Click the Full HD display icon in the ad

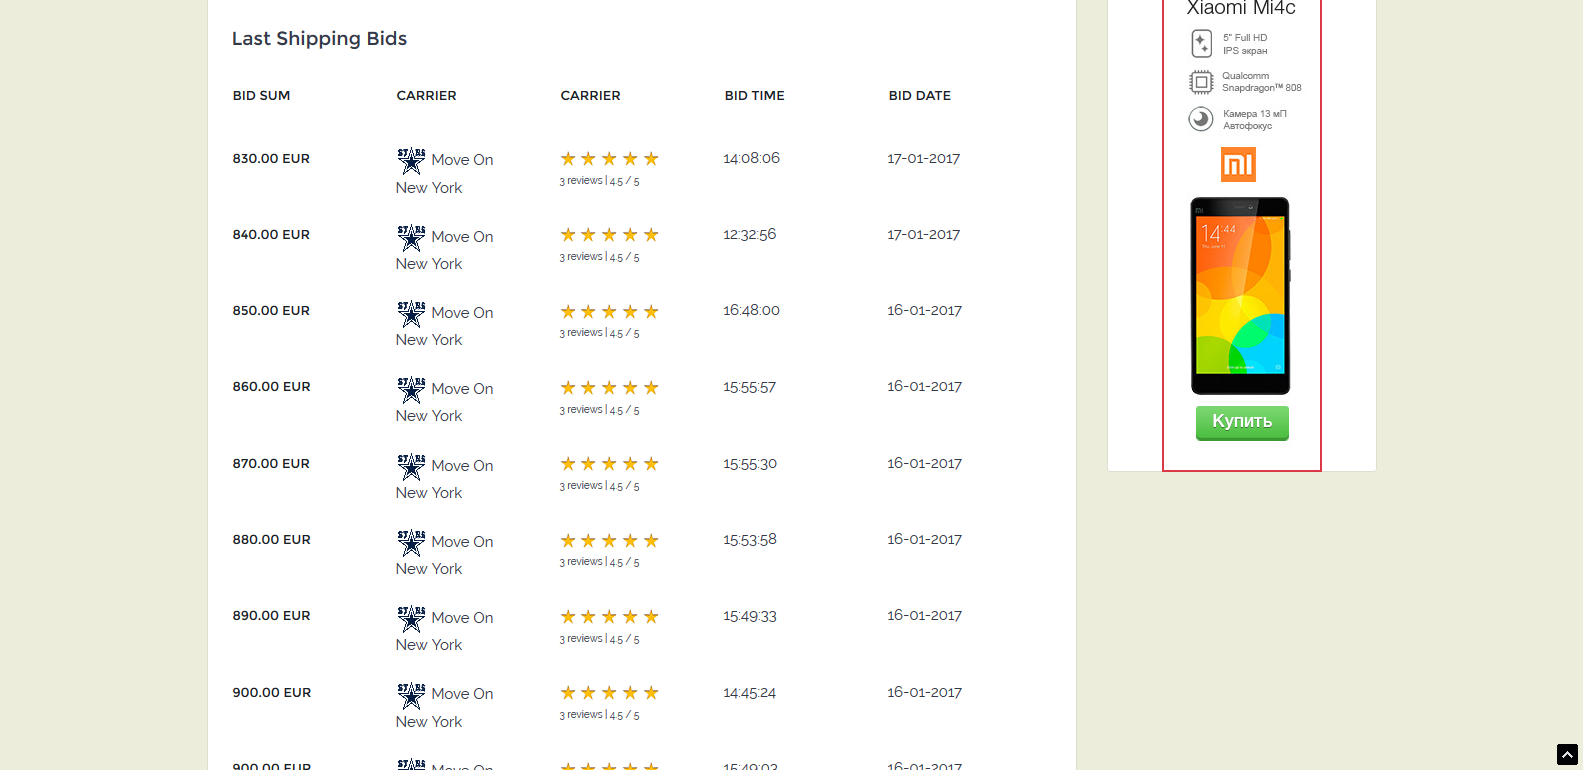(x=1201, y=44)
